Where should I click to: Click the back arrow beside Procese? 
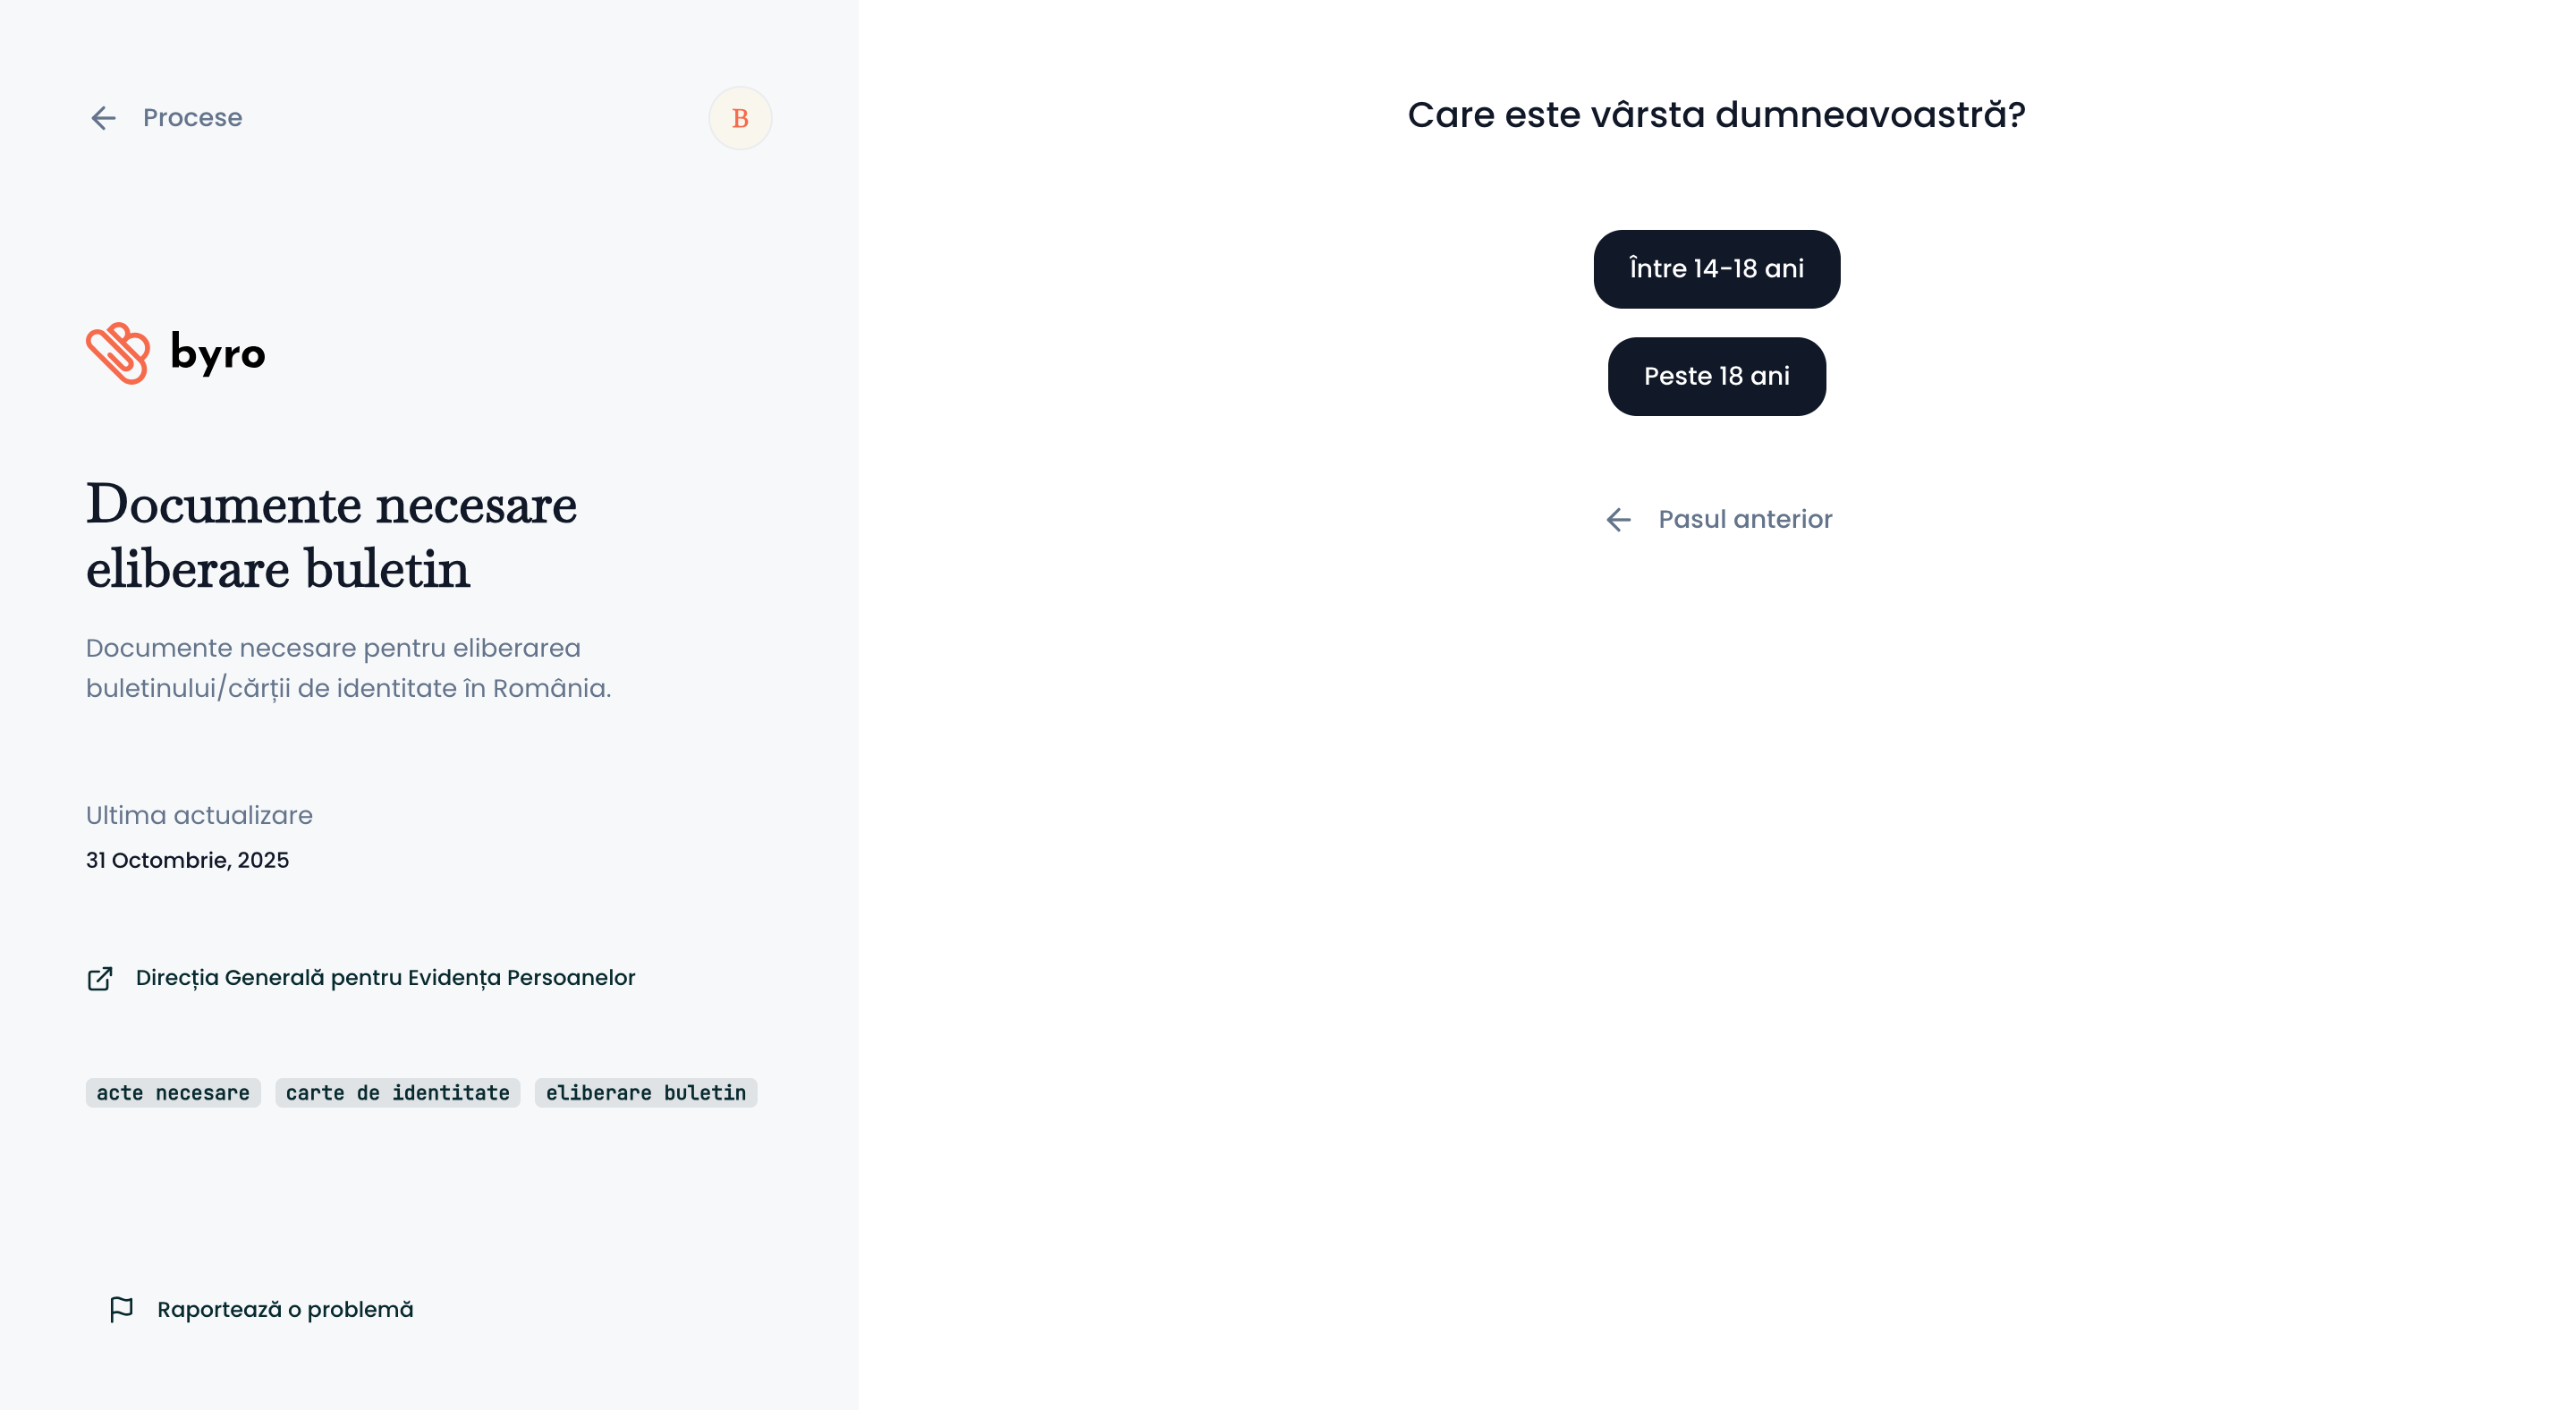103,118
